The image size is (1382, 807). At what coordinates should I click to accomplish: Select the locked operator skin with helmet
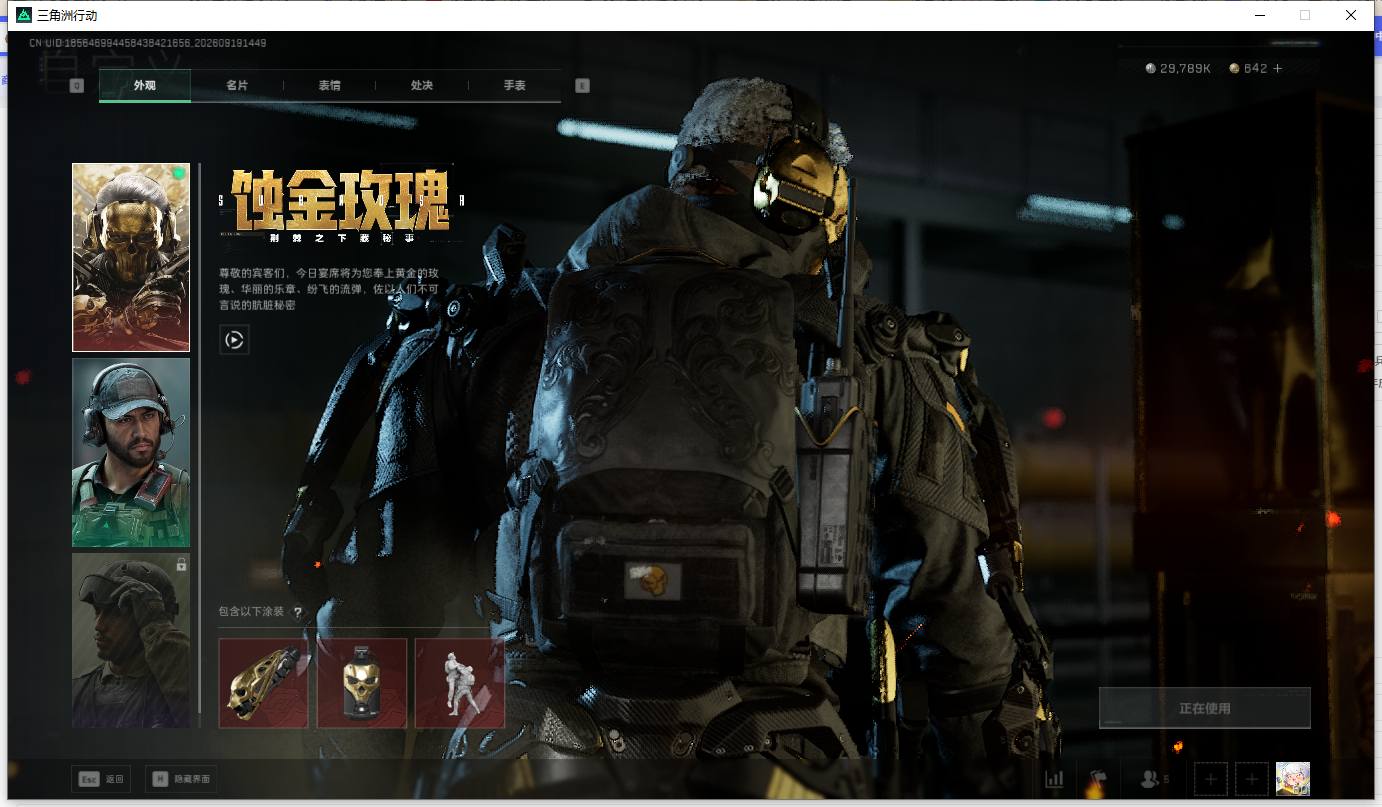(131, 640)
